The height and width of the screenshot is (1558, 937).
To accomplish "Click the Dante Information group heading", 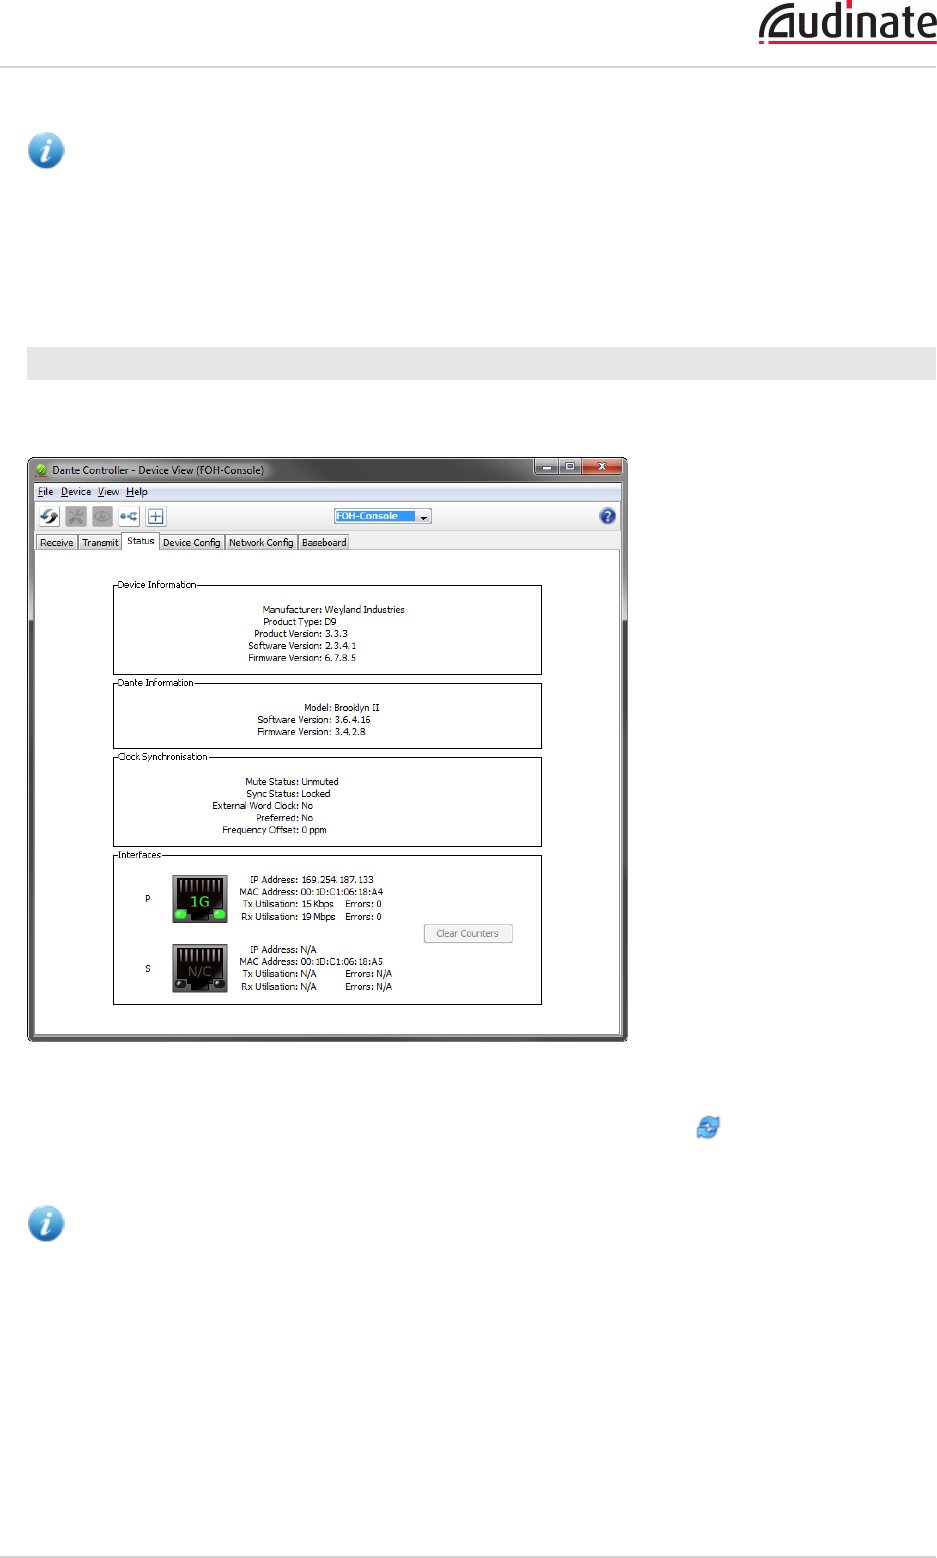I will (156, 683).
